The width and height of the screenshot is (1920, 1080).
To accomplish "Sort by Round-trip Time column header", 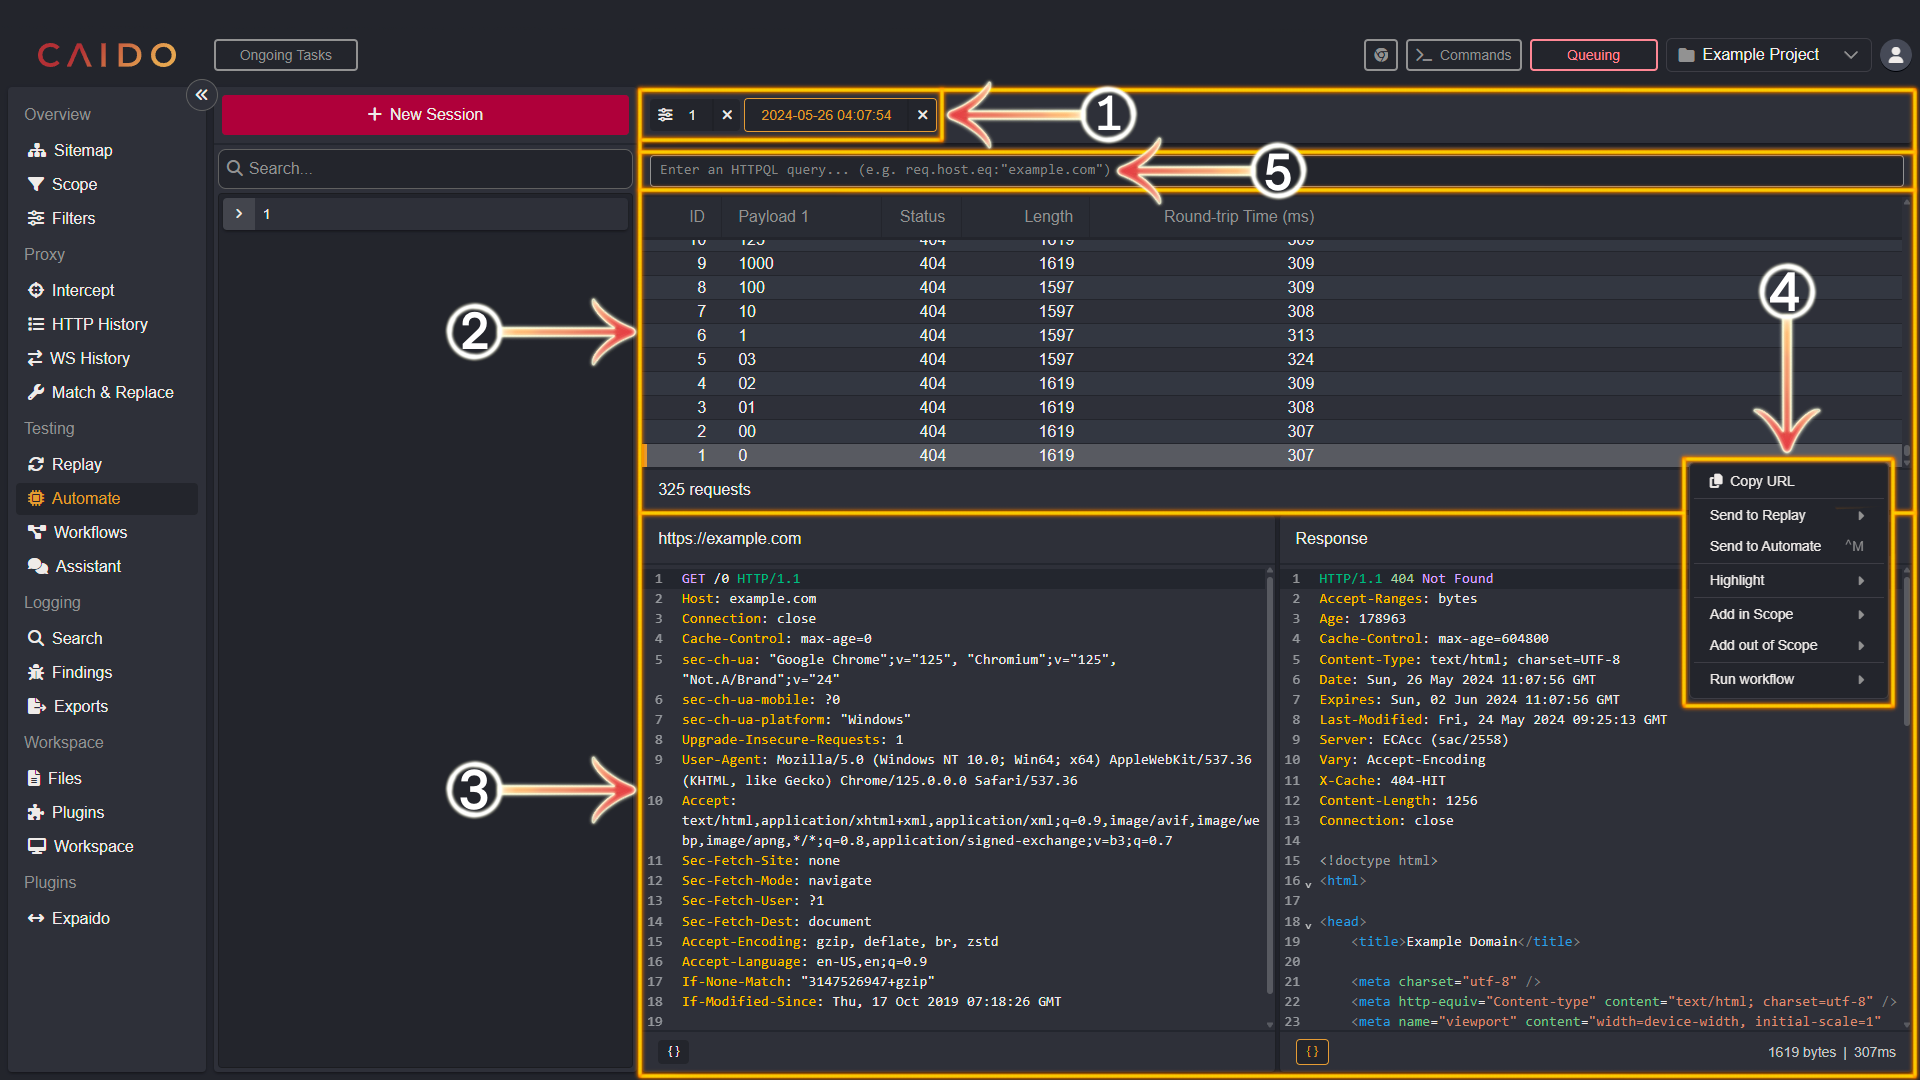I will pos(1238,216).
